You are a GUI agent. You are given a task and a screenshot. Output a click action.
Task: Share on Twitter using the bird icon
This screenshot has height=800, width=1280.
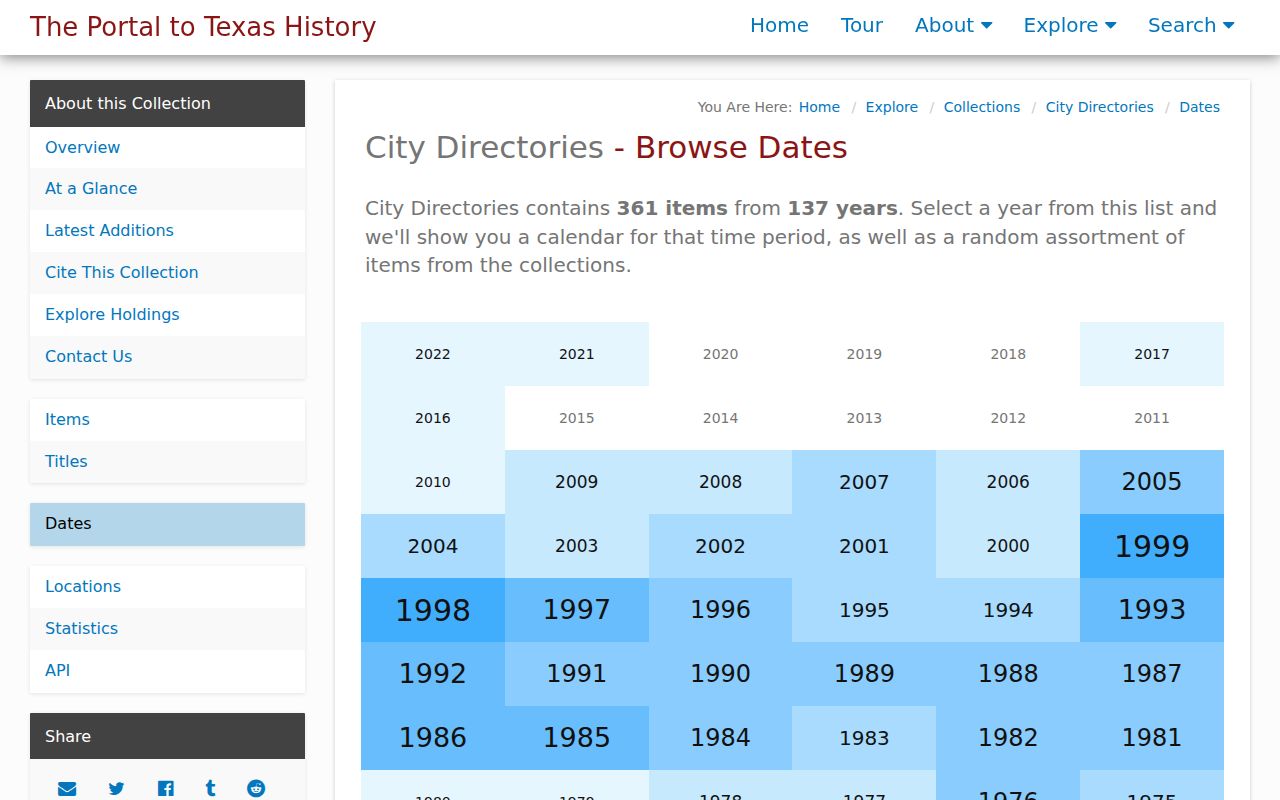116,788
